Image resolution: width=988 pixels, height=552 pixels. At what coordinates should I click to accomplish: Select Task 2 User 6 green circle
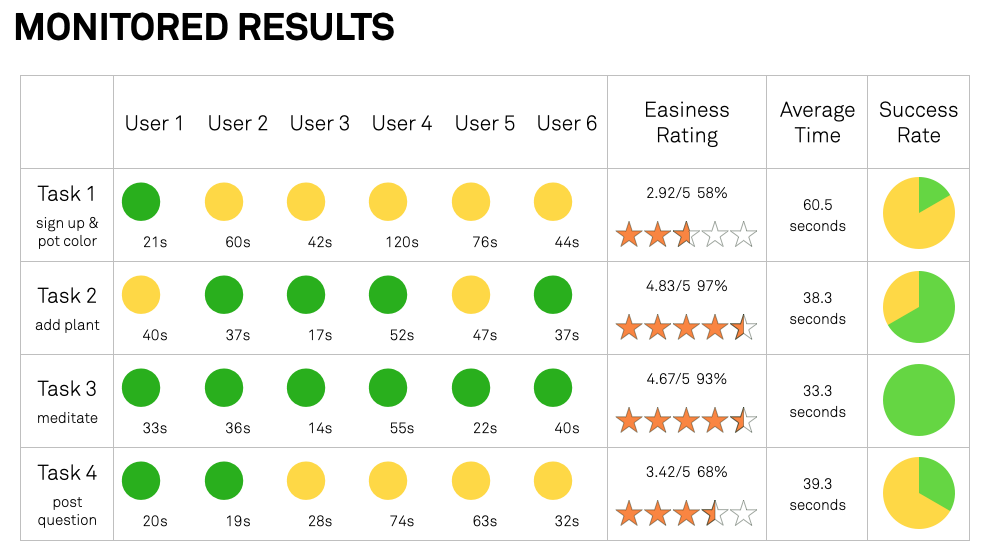pos(553,294)
